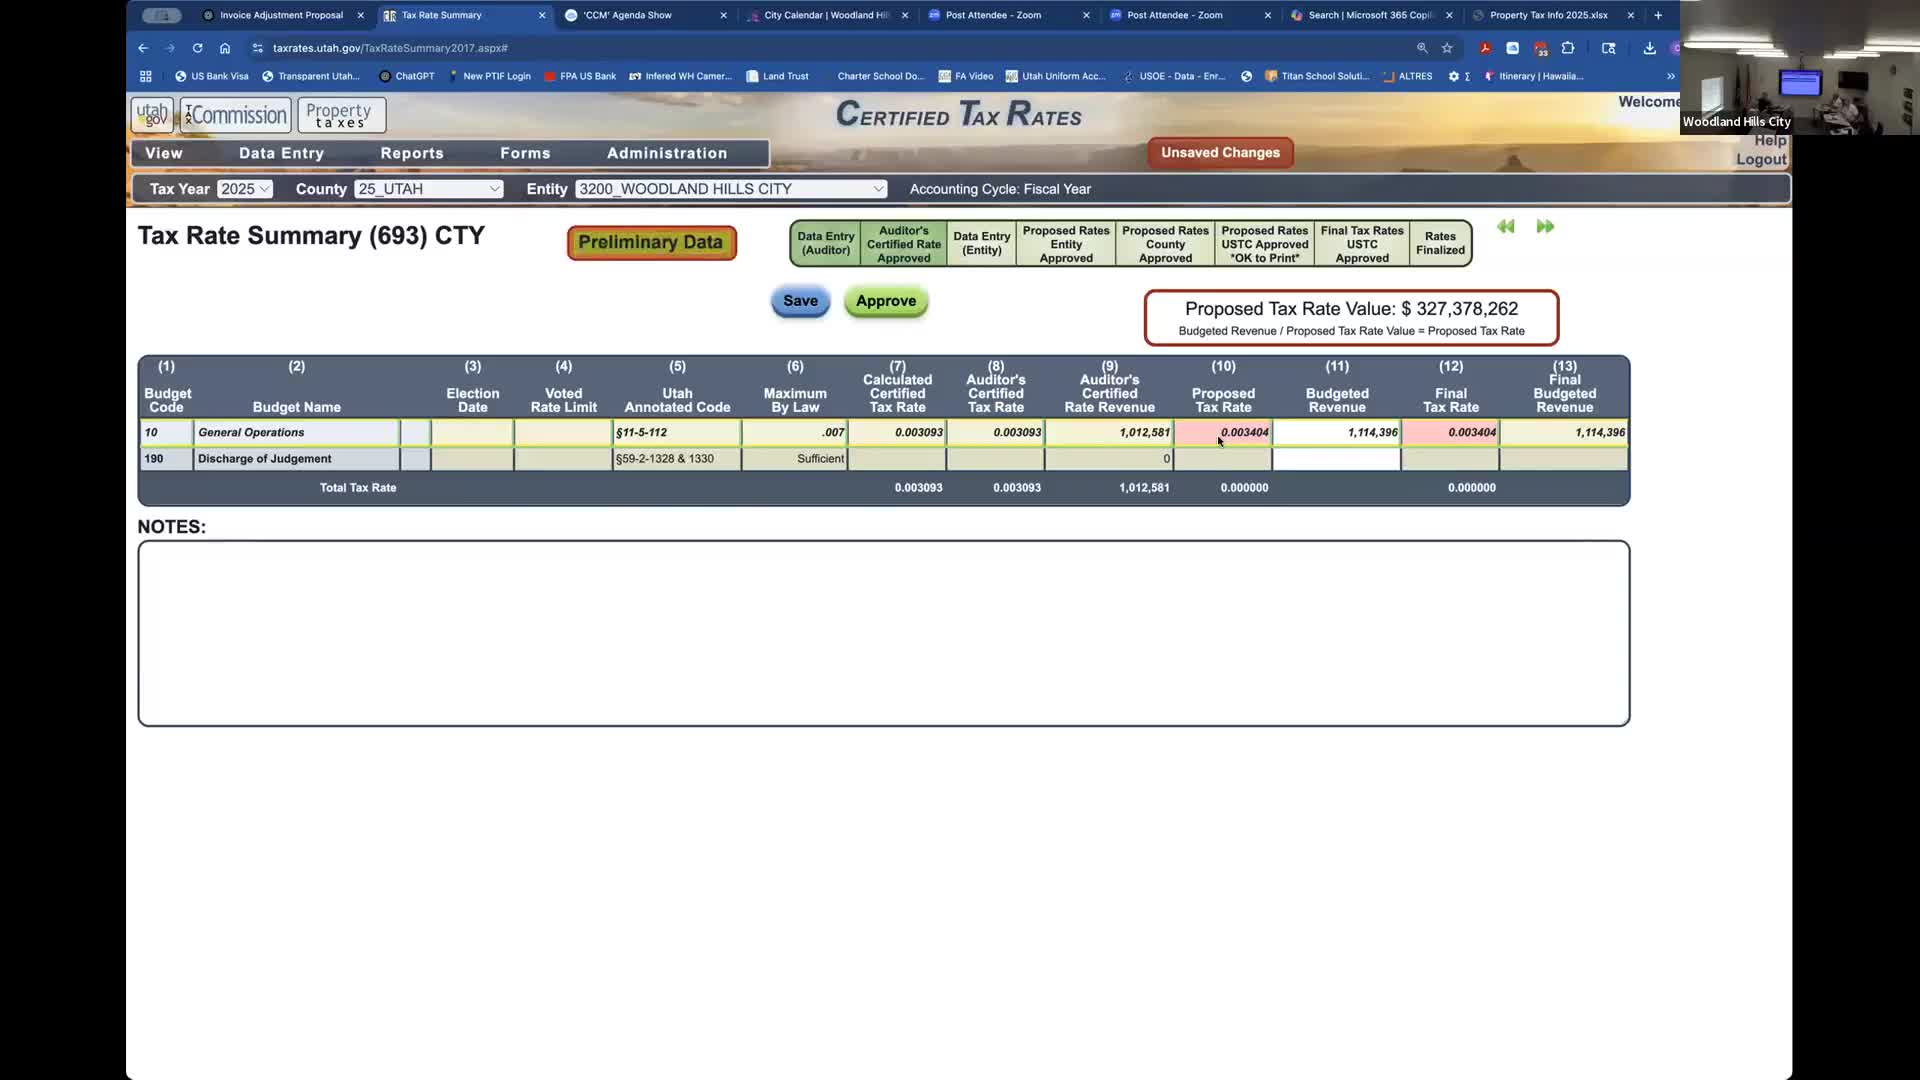Click the green Approve button
Viewport: 1920px width, 1080px height.
[x=885, y=301]
